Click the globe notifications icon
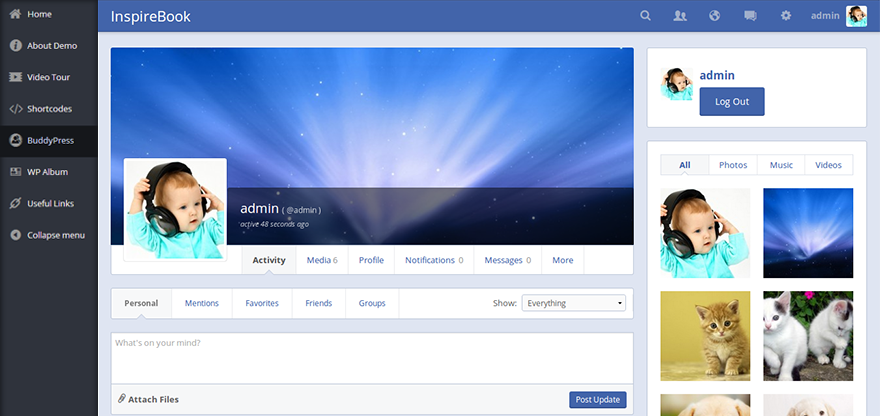880x416 pixels. 714,16
